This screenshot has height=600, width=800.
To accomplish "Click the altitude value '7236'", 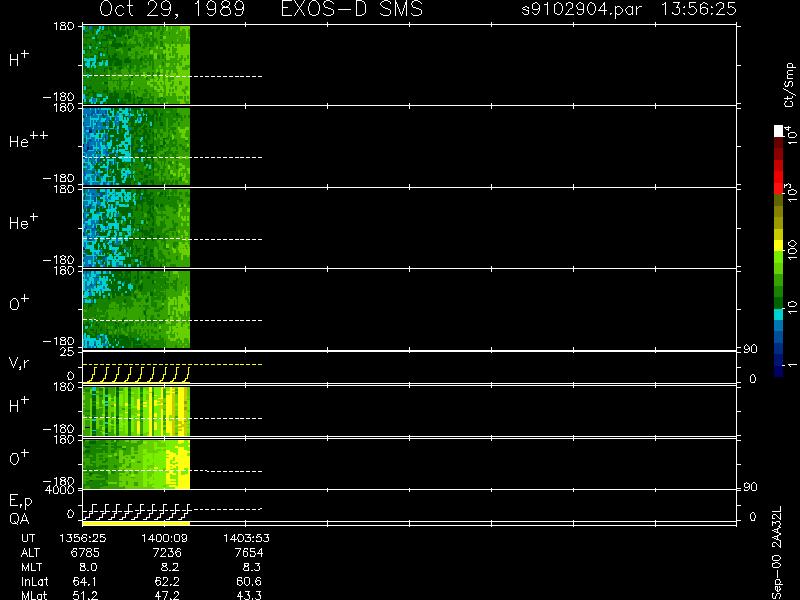I will 167,553.
